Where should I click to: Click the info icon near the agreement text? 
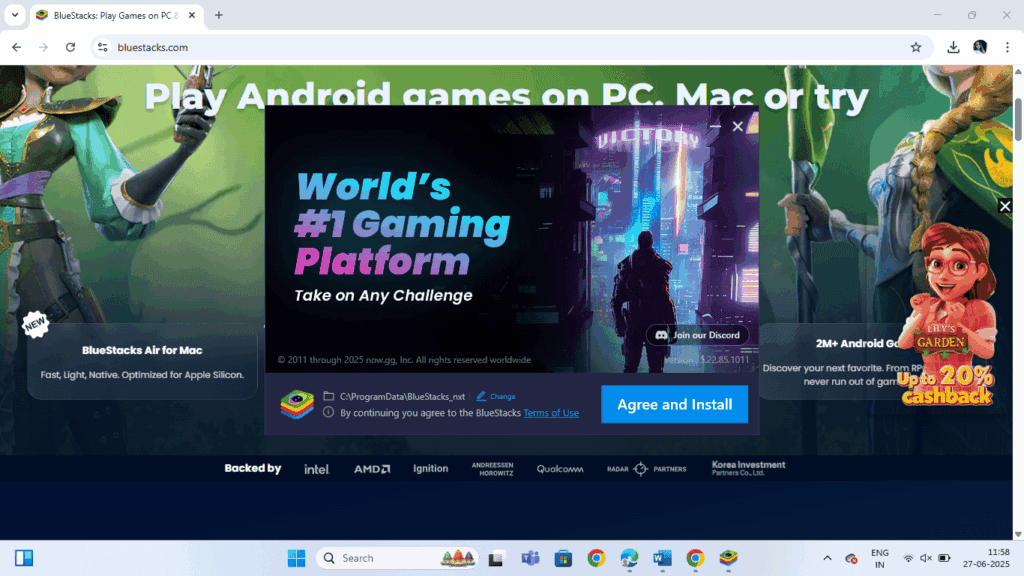[x=328, y=413]
